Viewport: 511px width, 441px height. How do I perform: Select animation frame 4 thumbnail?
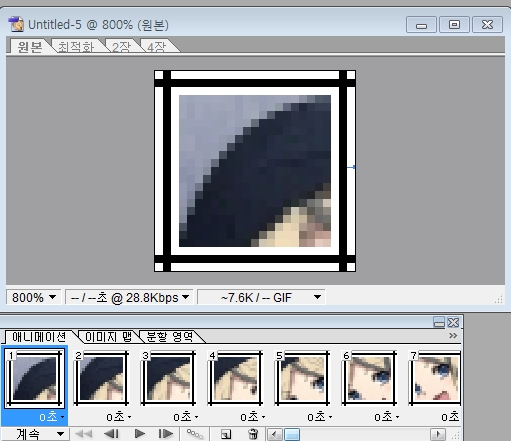pyautogui.click(x=235, y=378)
